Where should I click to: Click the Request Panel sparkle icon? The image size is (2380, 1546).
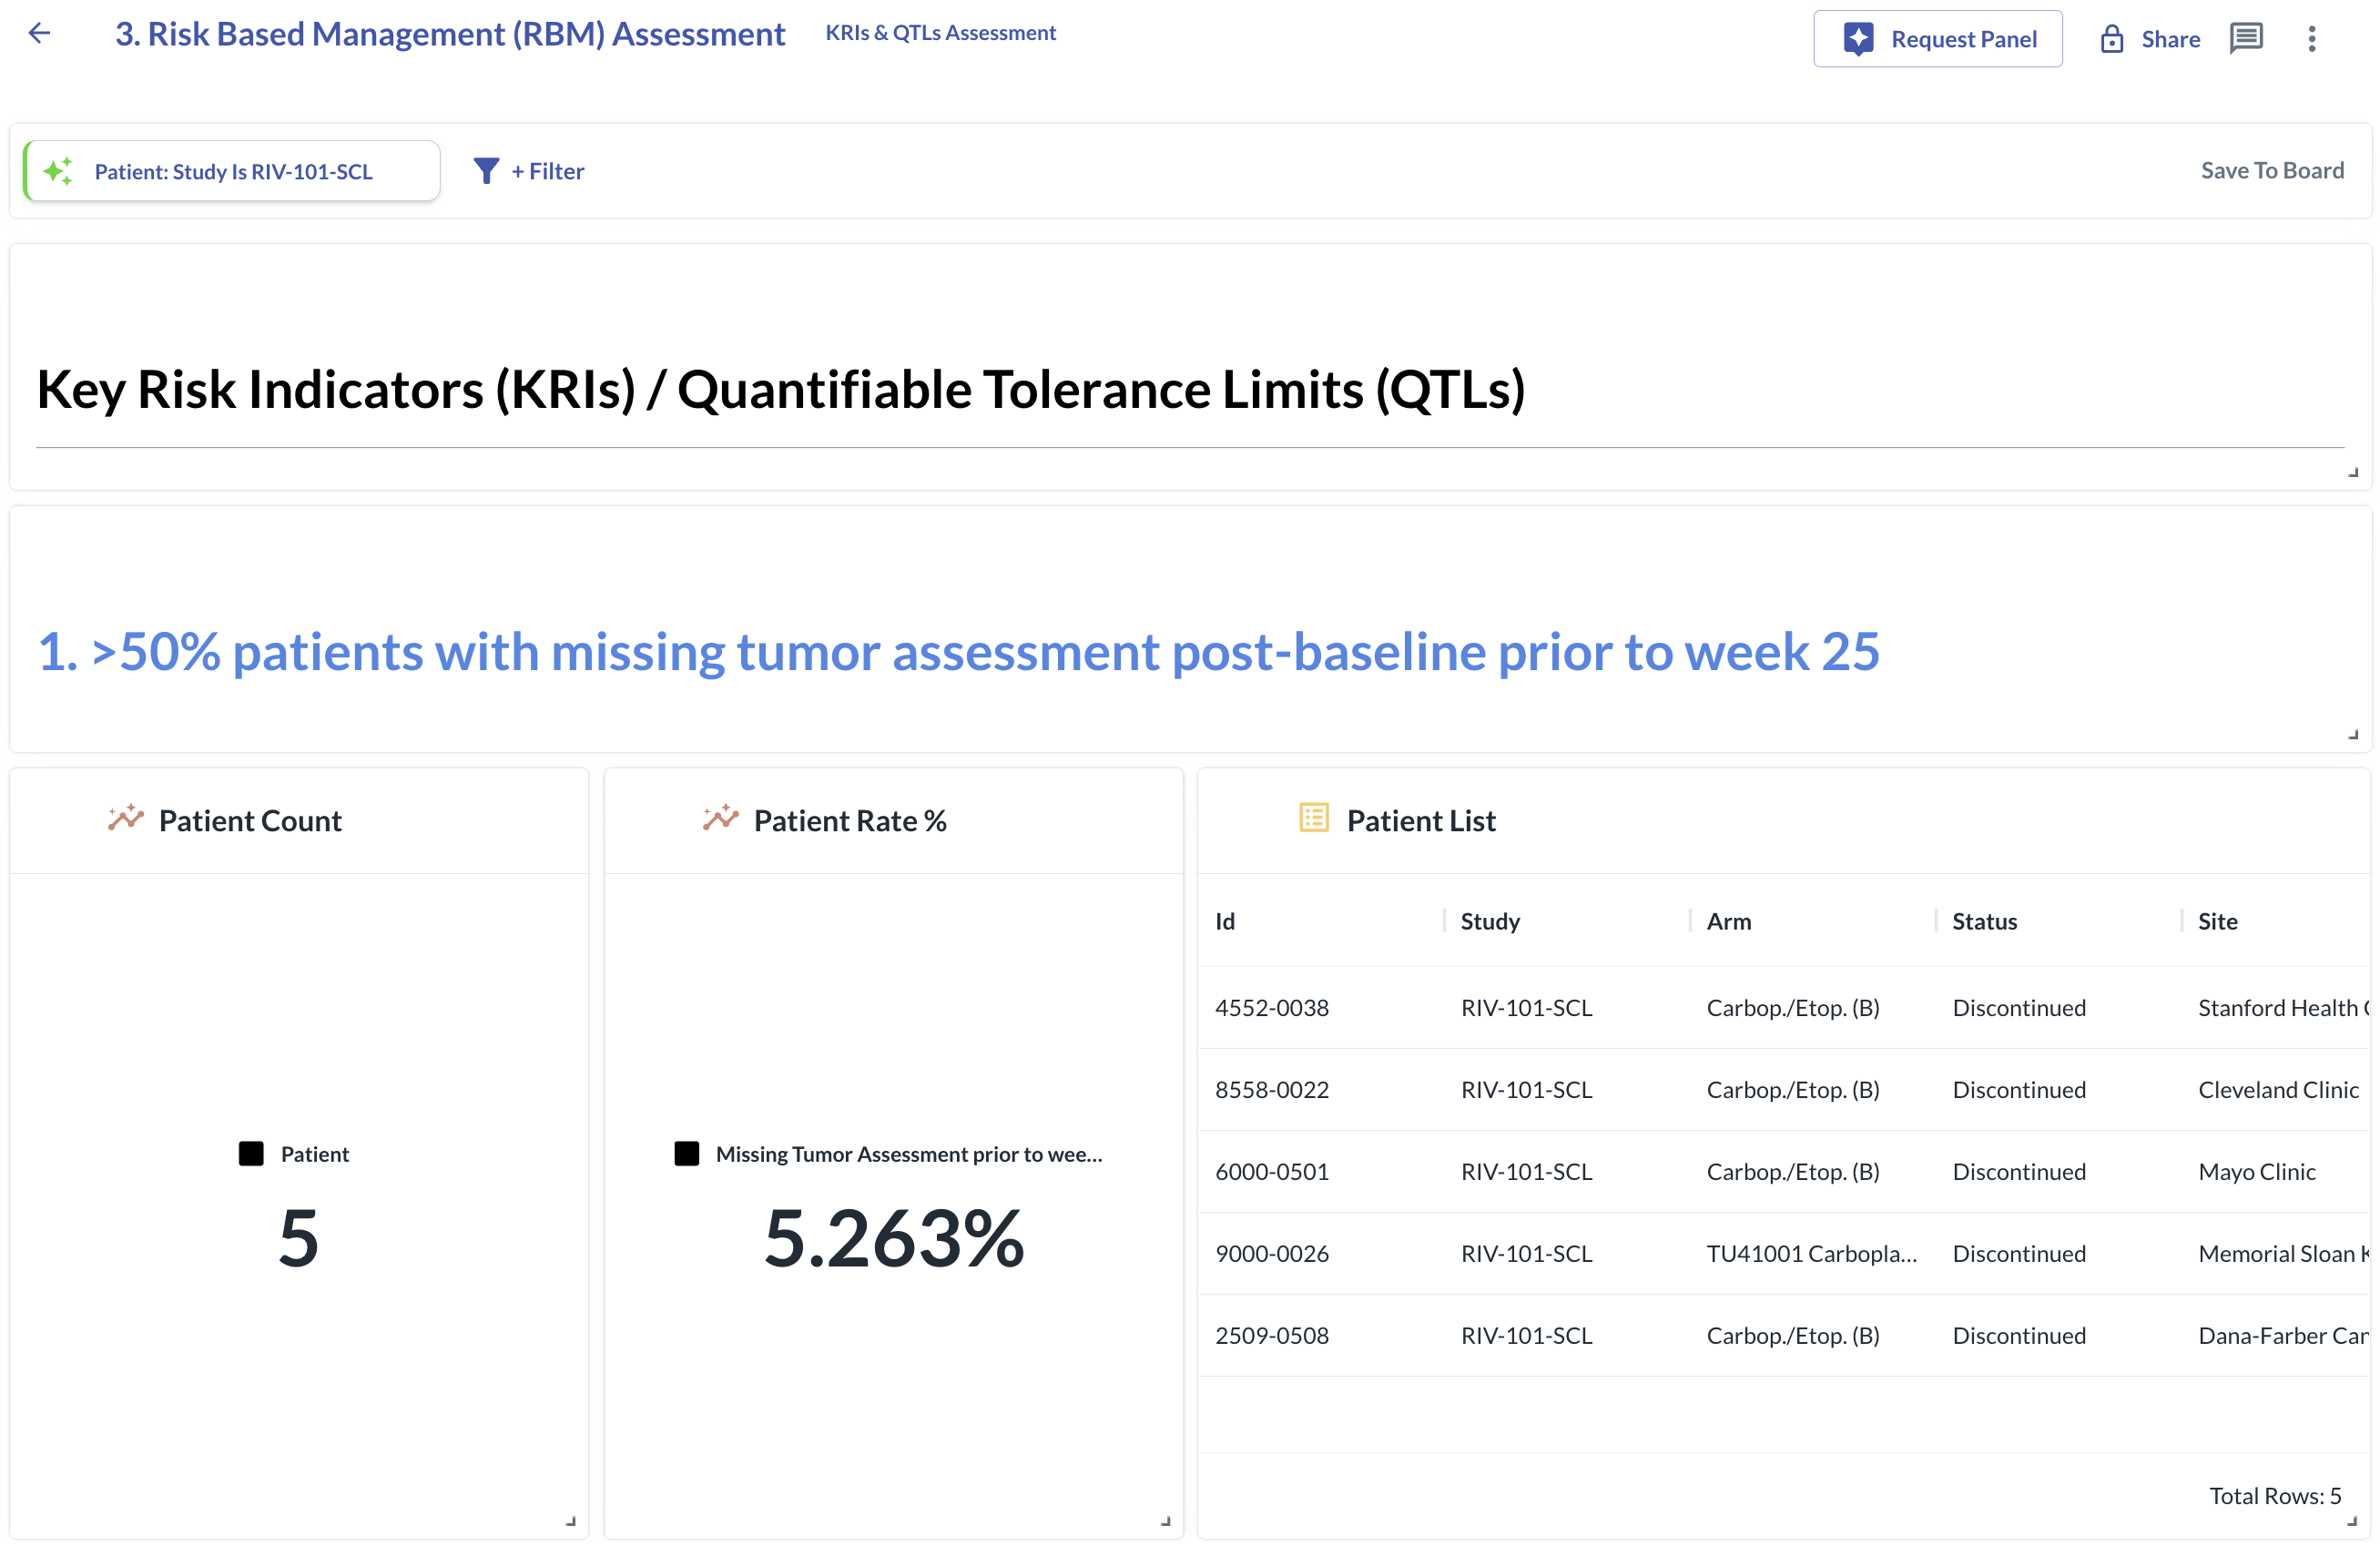pyautogui.click(x=1857, y=39)
